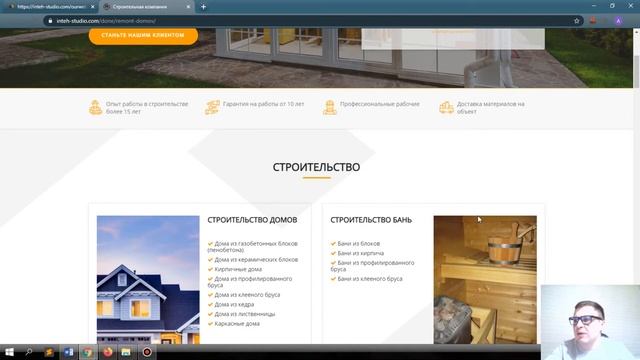Select "Бани из клееного бруса" item
The height and width of the screenshot is (360, 640).
pyautogui.click(x=367, y=279)
